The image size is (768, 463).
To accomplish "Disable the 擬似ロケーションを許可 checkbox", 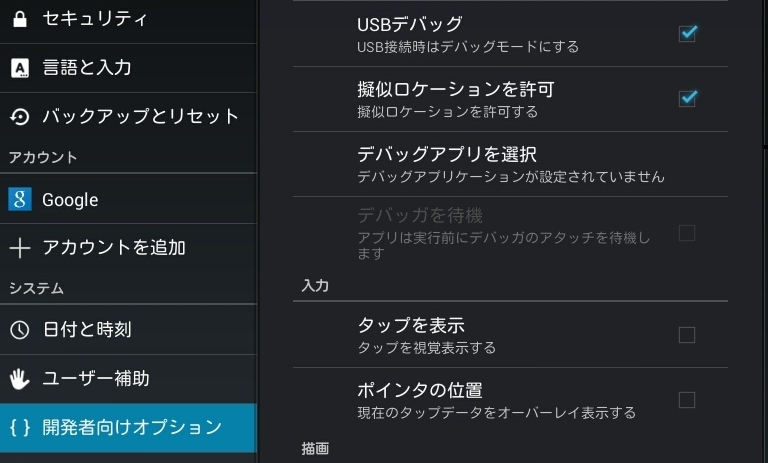I will (x=687, y=98).
